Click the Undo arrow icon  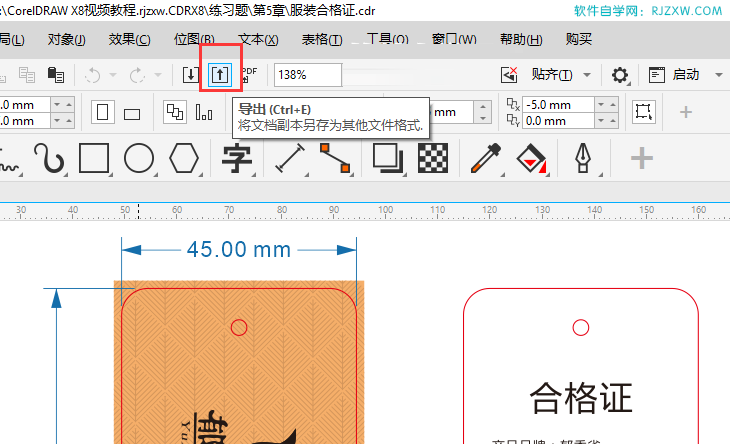(x=93, y=75)
